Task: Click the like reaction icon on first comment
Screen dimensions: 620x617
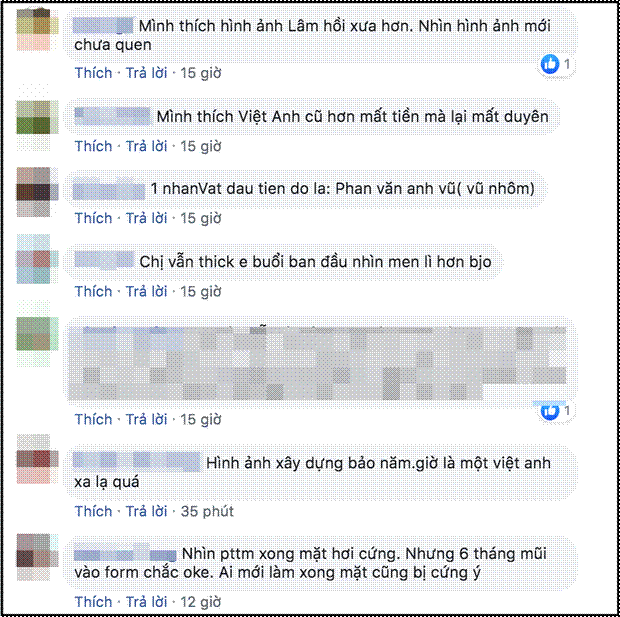Action: tap(550, 64)
